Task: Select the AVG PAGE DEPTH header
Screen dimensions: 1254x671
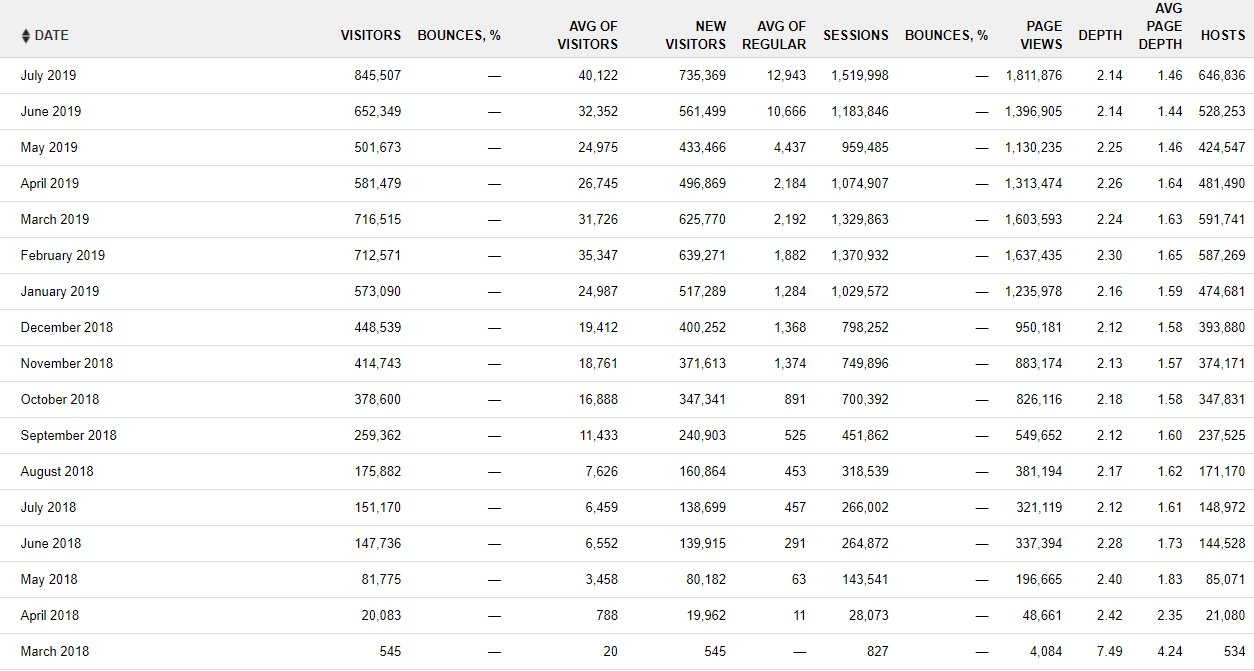Action: tap(1160, 26)
